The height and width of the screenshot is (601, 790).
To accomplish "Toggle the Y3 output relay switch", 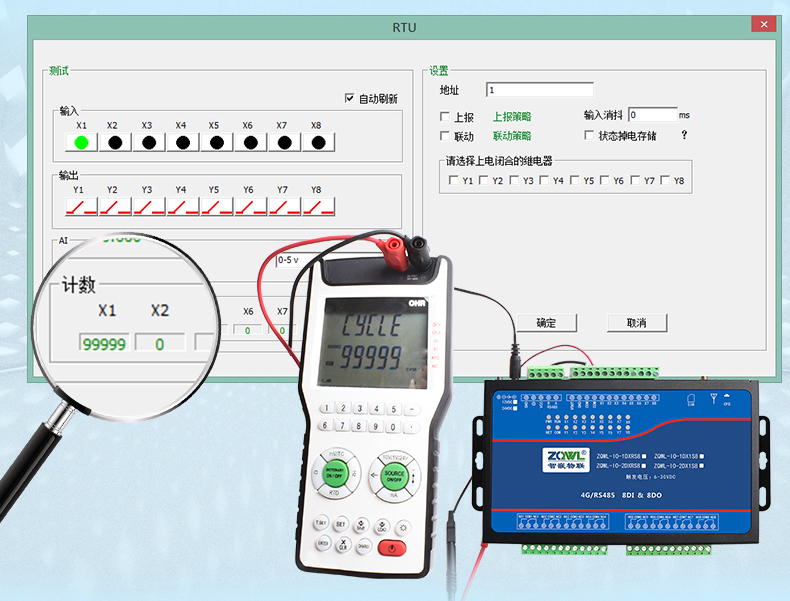I will (x=148, y=206).
